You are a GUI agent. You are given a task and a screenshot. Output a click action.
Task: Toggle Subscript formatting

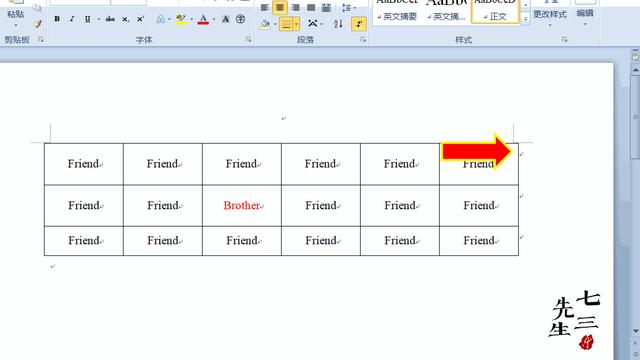(x=125, y=19)
